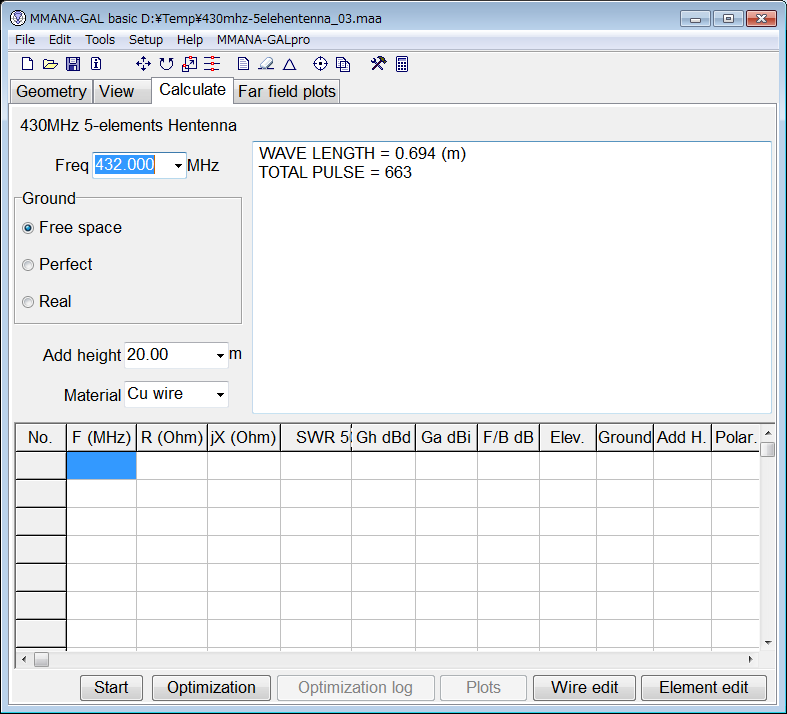Click the copy pages icon

[x=343, y=64]
